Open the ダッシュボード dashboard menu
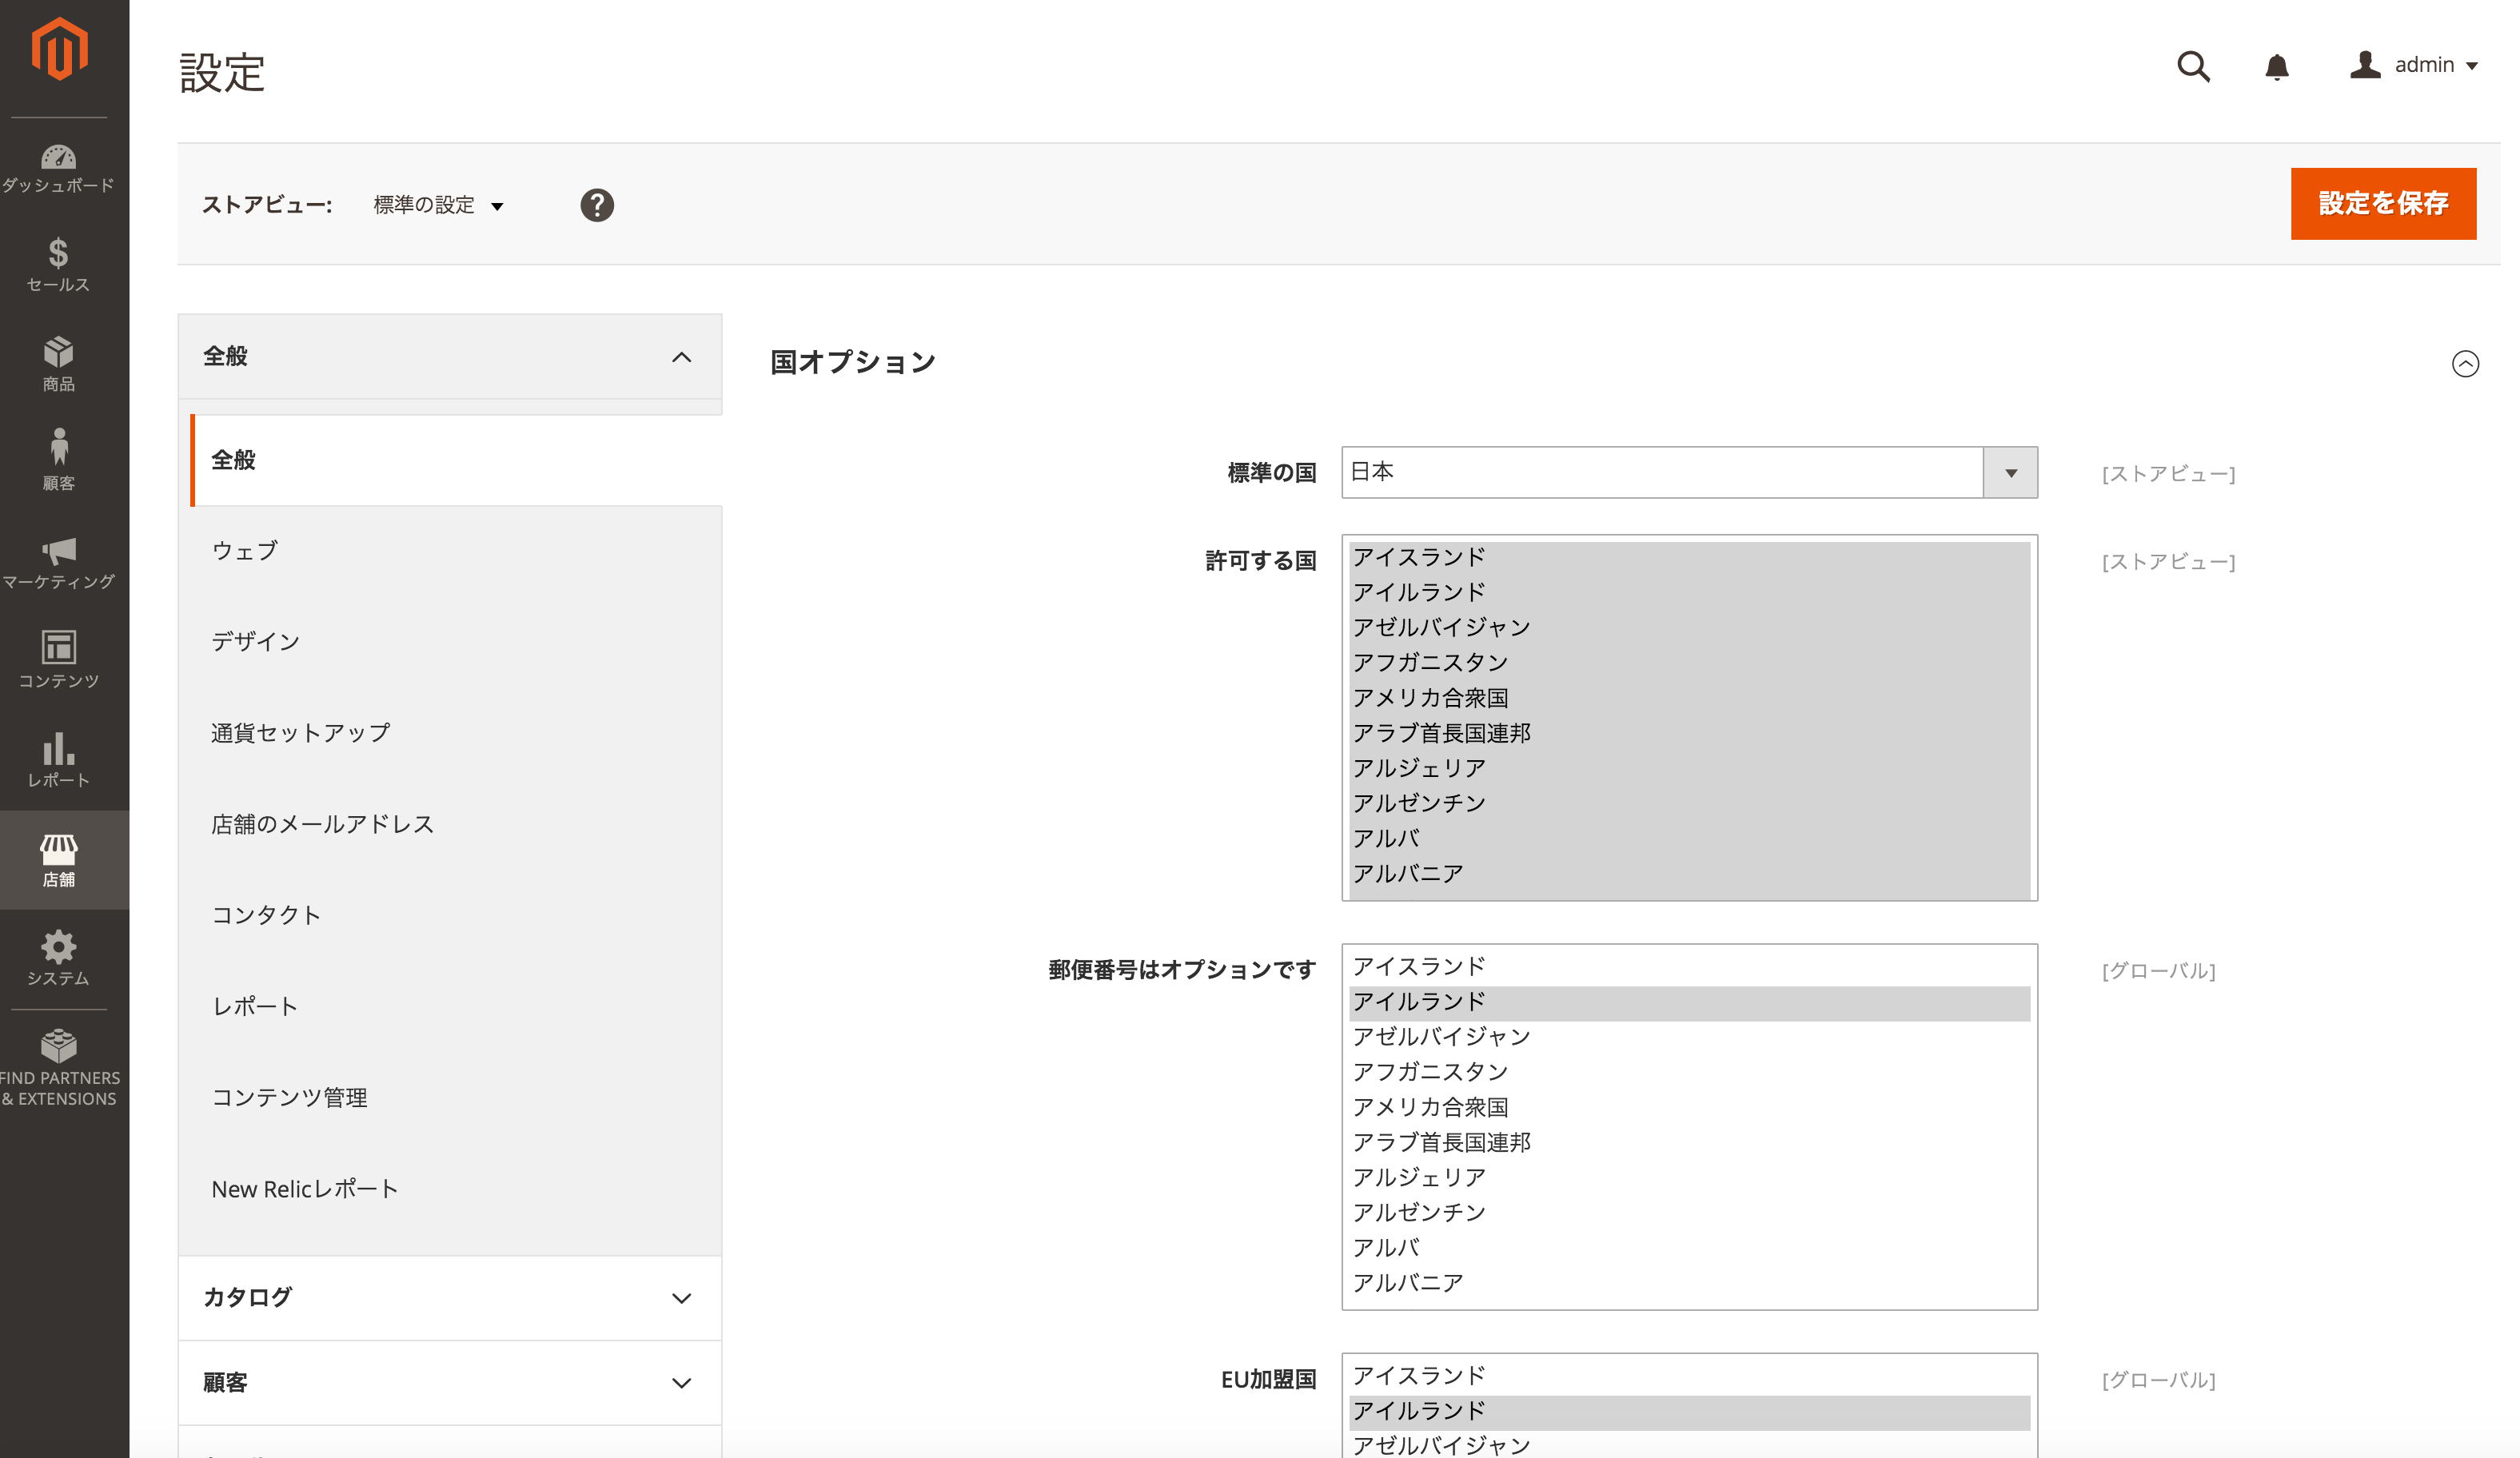This screenshot has height=1458, width=2520. tap(58, 168)
